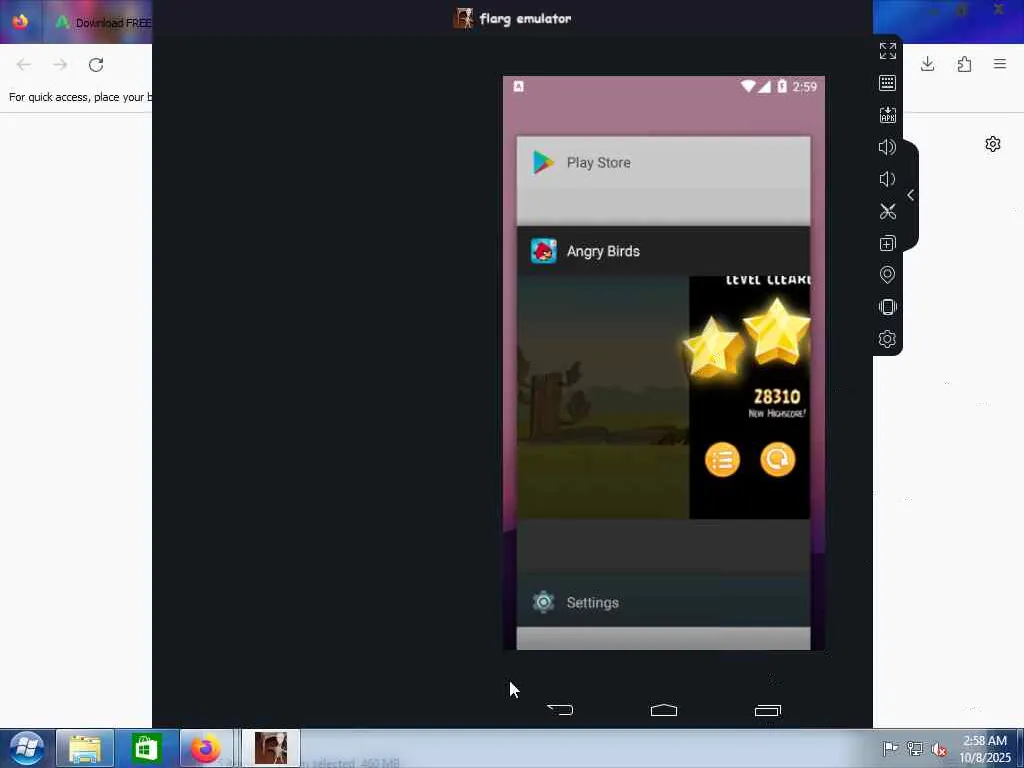The width and height of the screenshot is (1024, 768).
Task: Select the Angry Birds card title
Action: [x=603, y=251]
